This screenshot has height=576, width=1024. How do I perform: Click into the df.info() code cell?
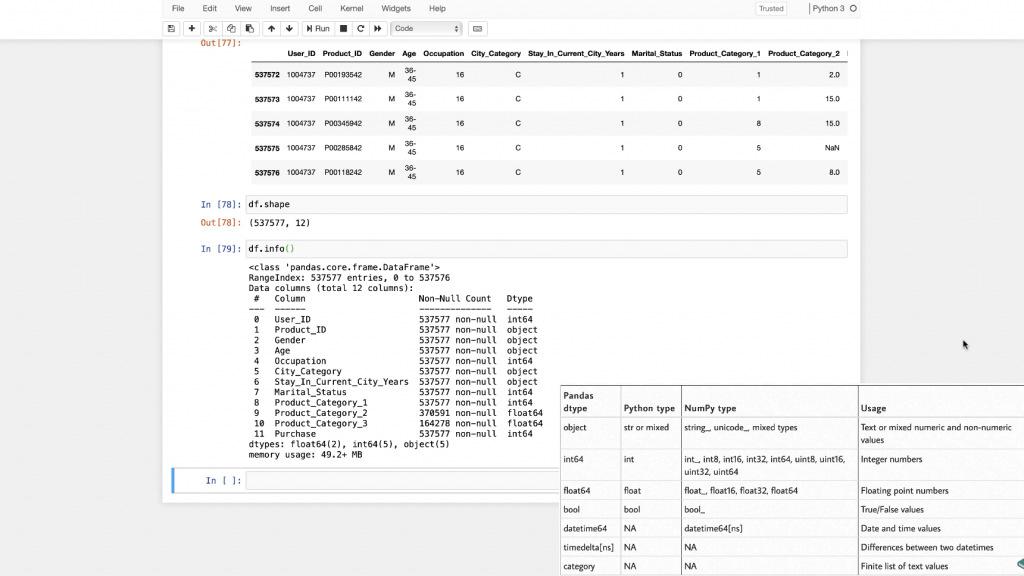click(546, 249)
